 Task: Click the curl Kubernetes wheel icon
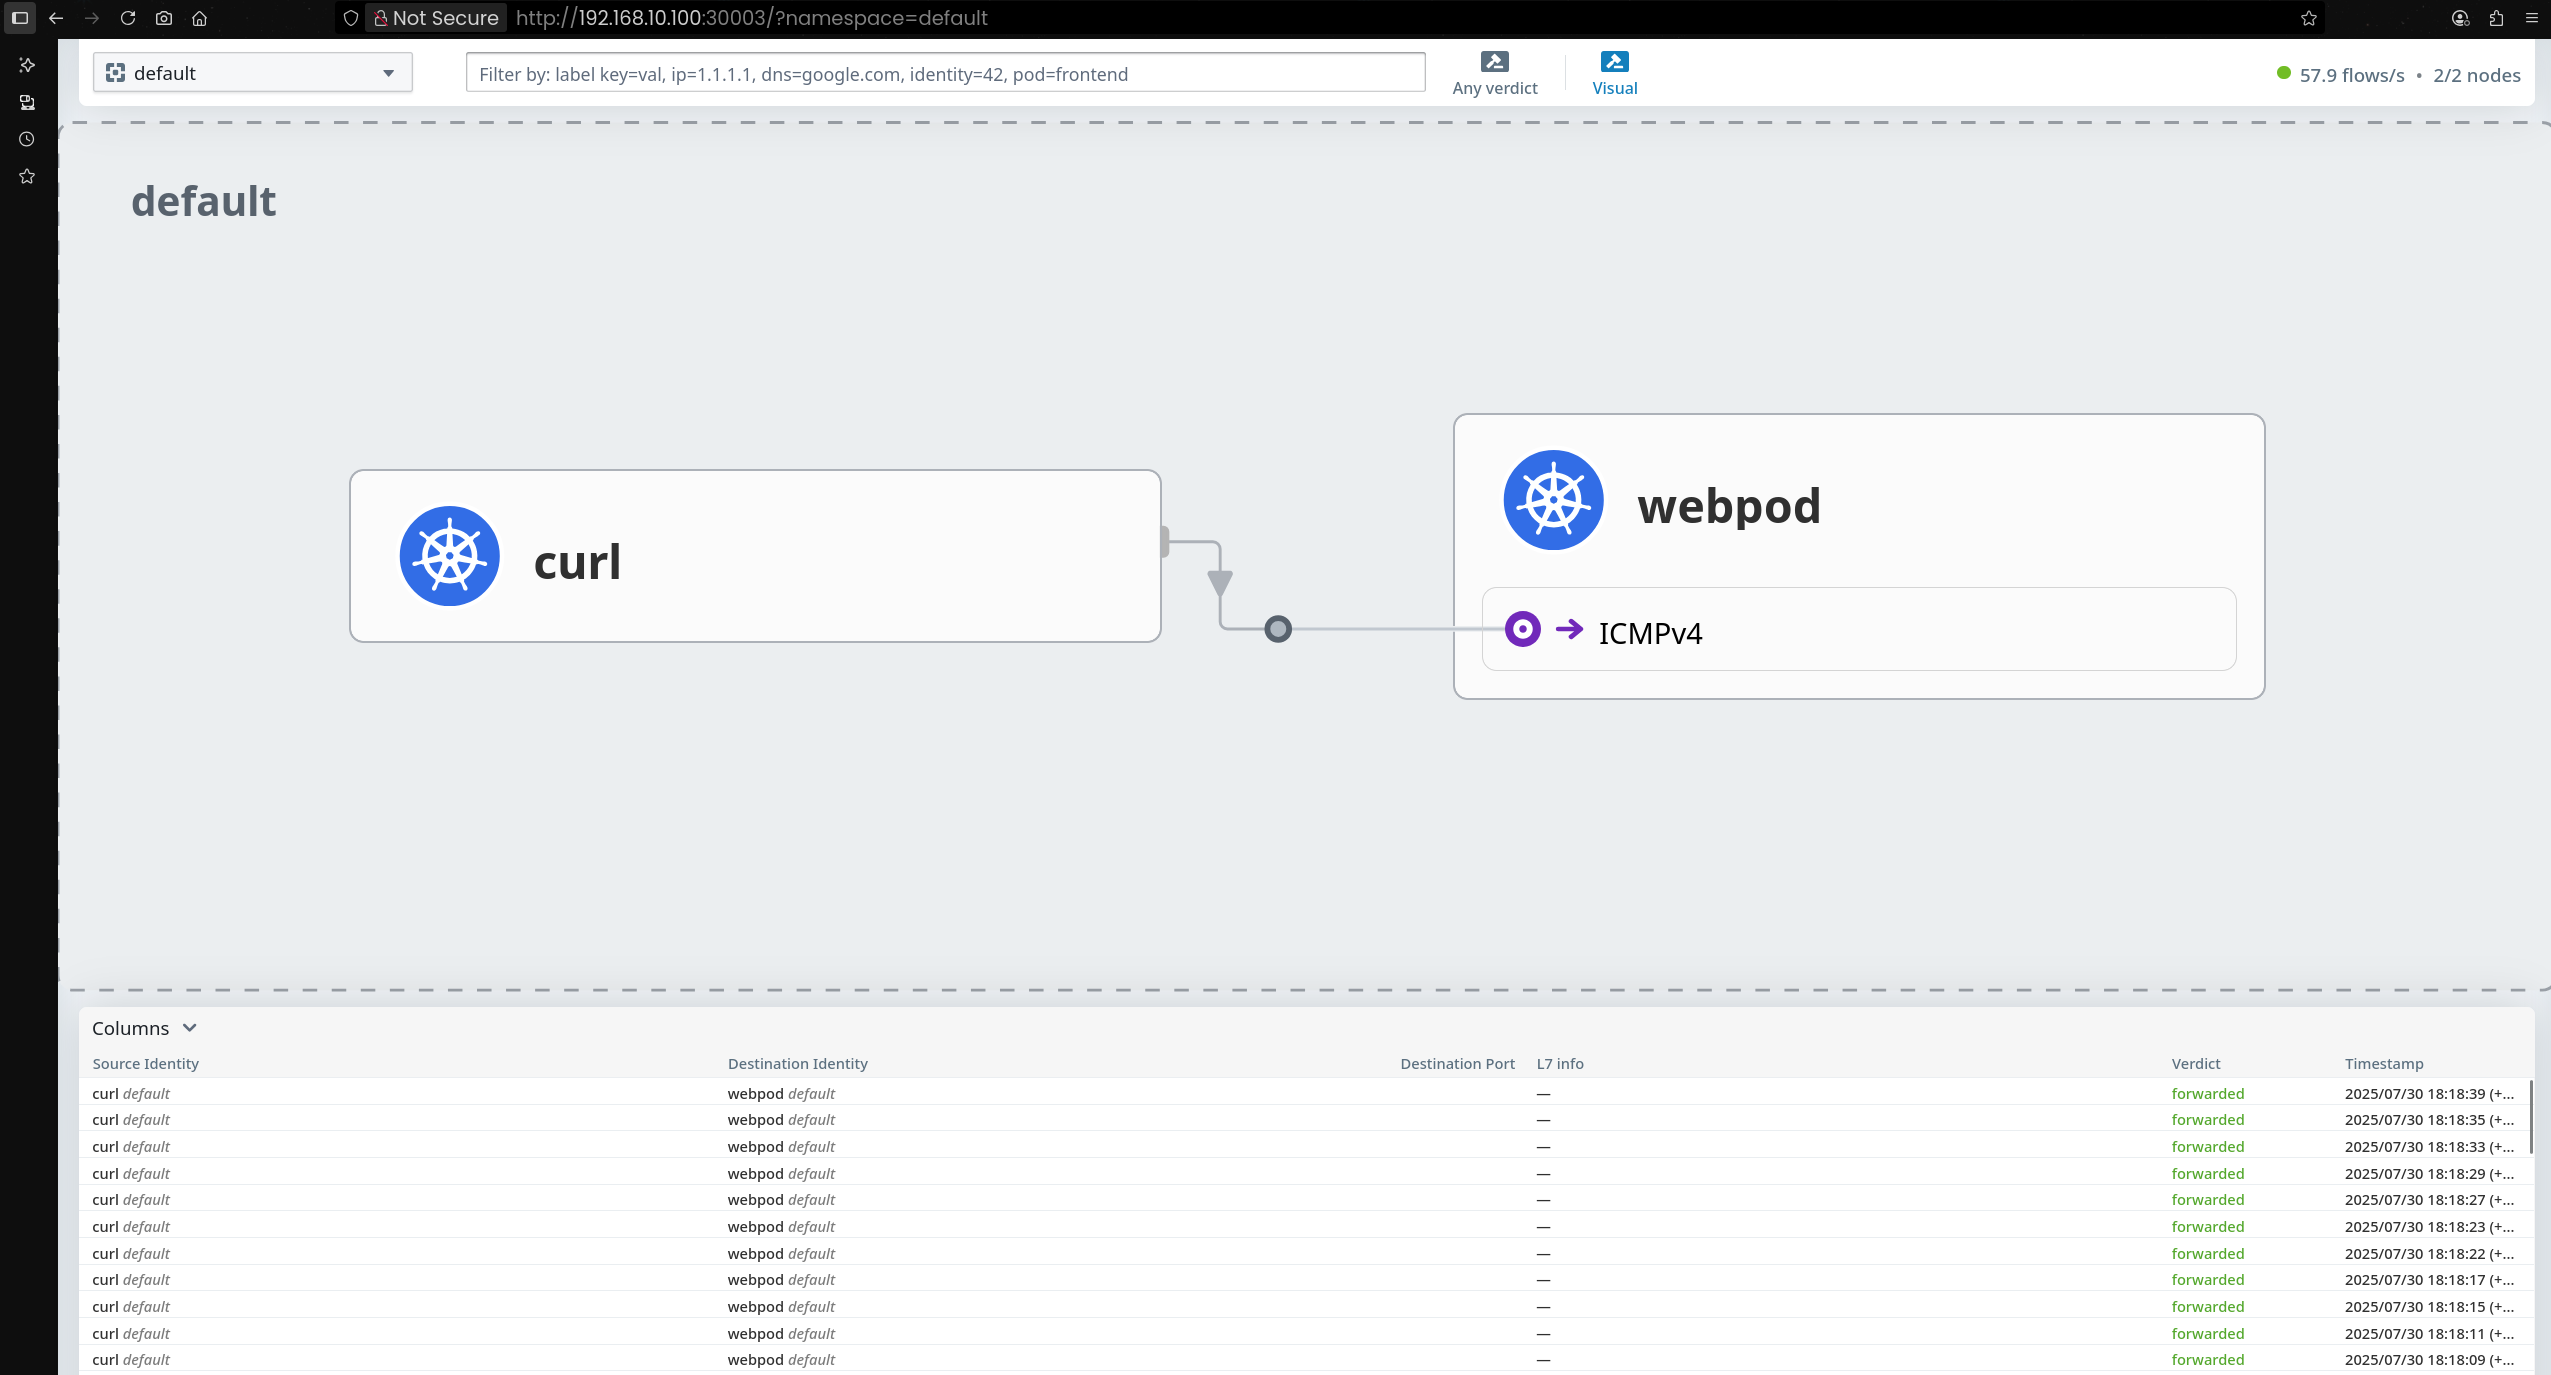450,556
